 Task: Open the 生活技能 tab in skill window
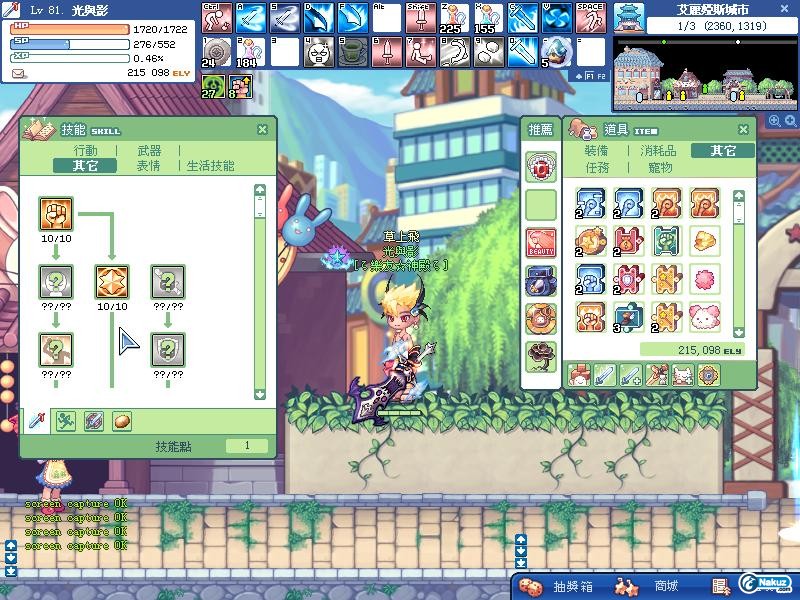pyautogui.click(x=210, y=166)
